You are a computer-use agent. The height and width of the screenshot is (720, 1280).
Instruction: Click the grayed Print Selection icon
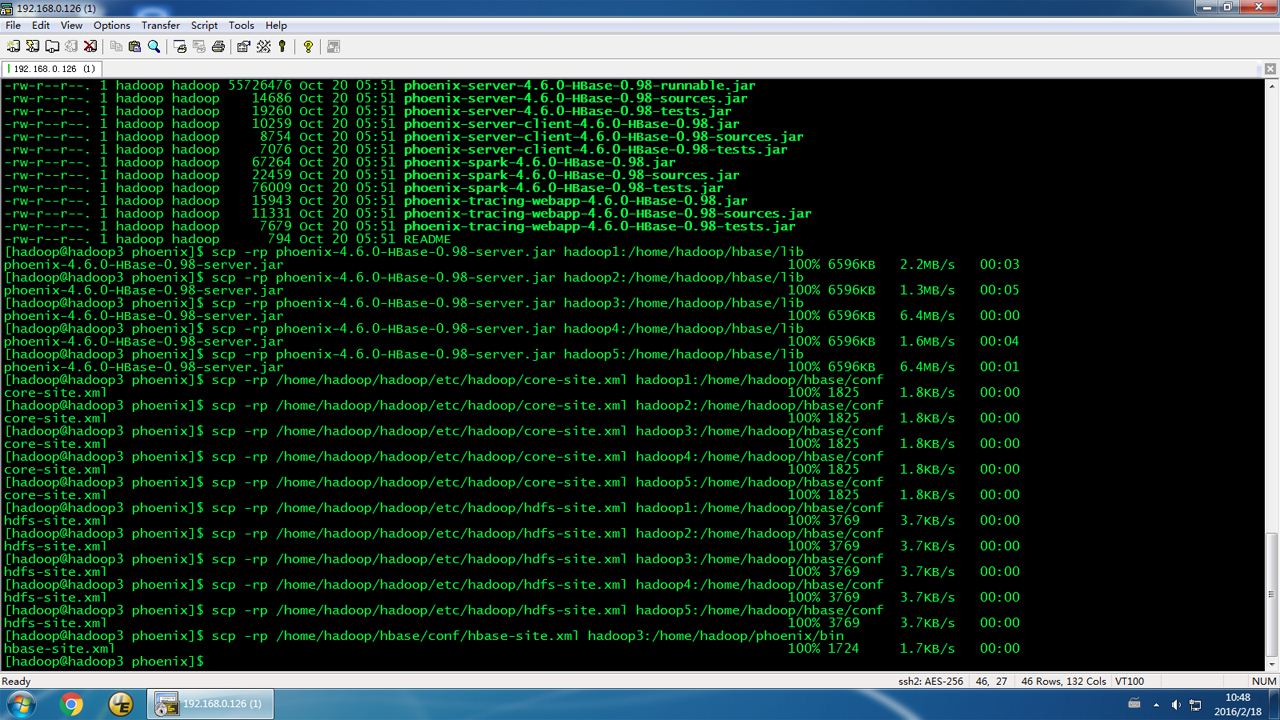(x=199, y=46)
